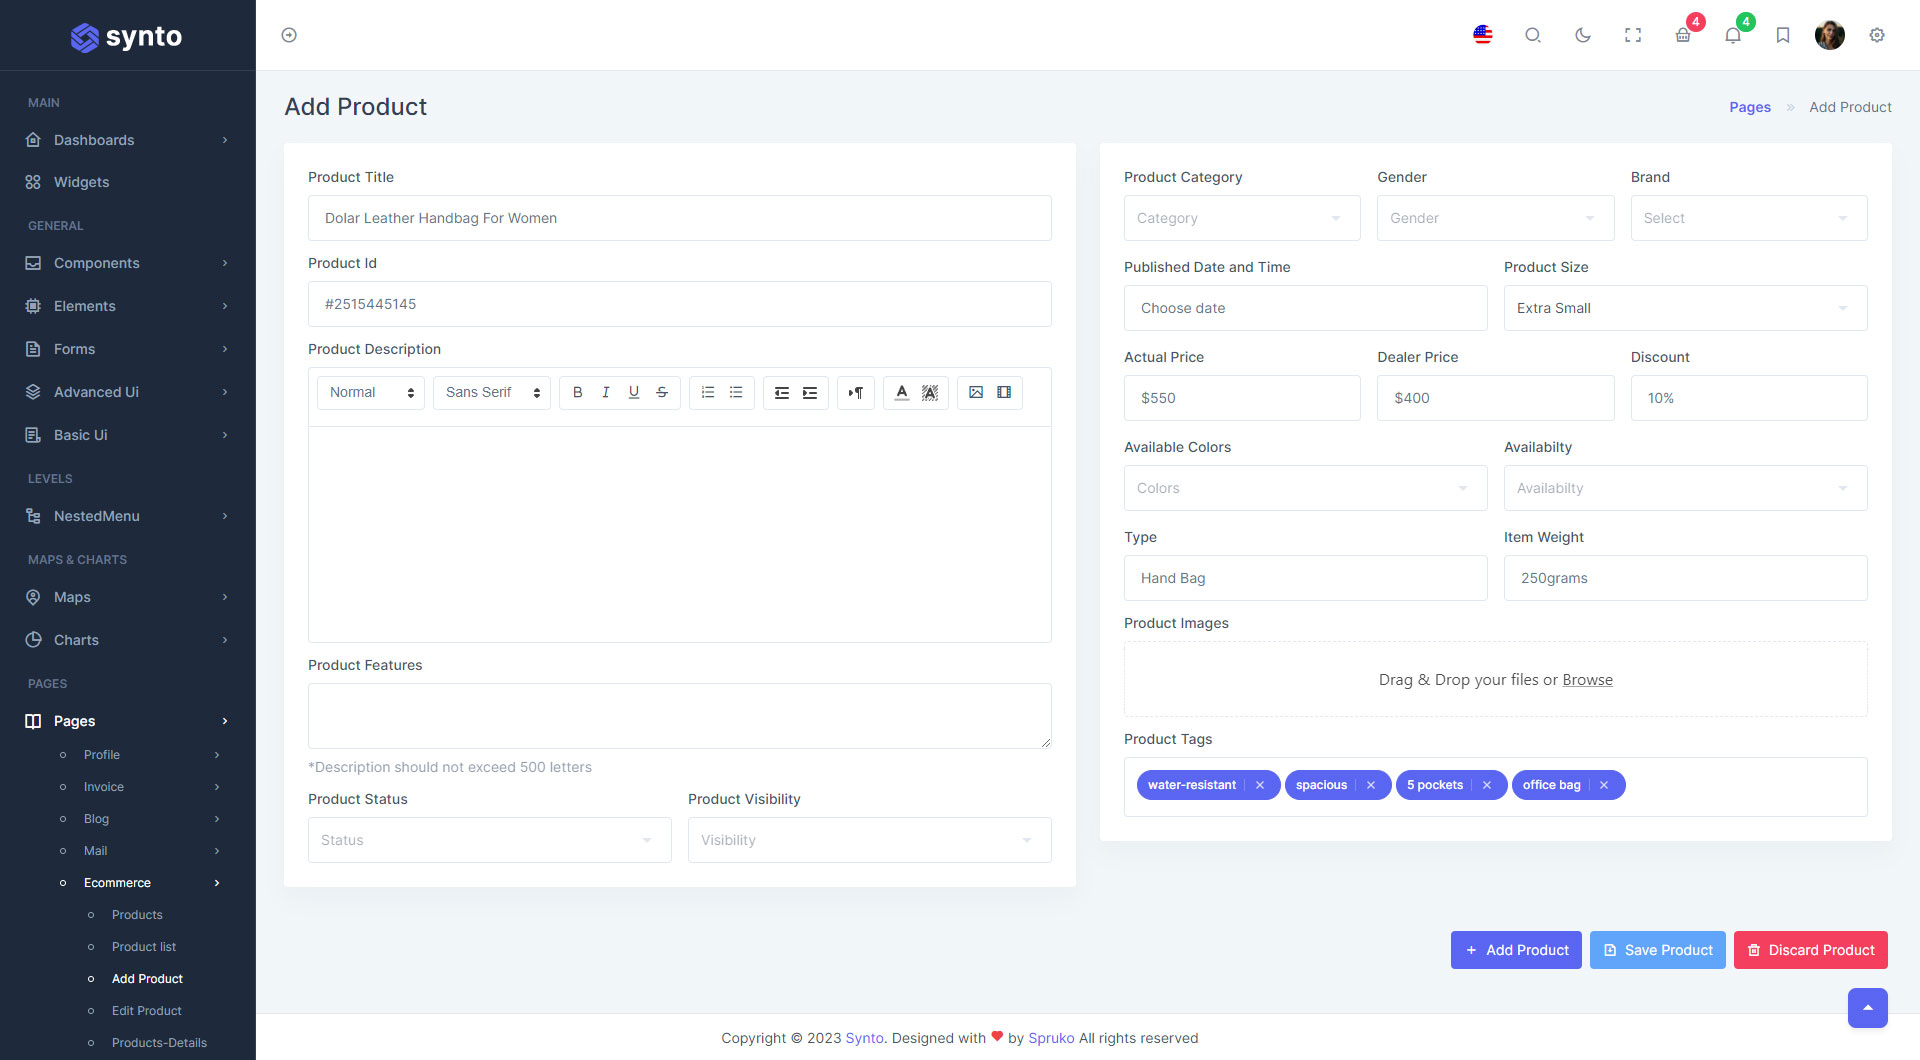1920x1060 pixels.
Task: Expand the Dashboards sidebar menu
Action: click(127, 140)
